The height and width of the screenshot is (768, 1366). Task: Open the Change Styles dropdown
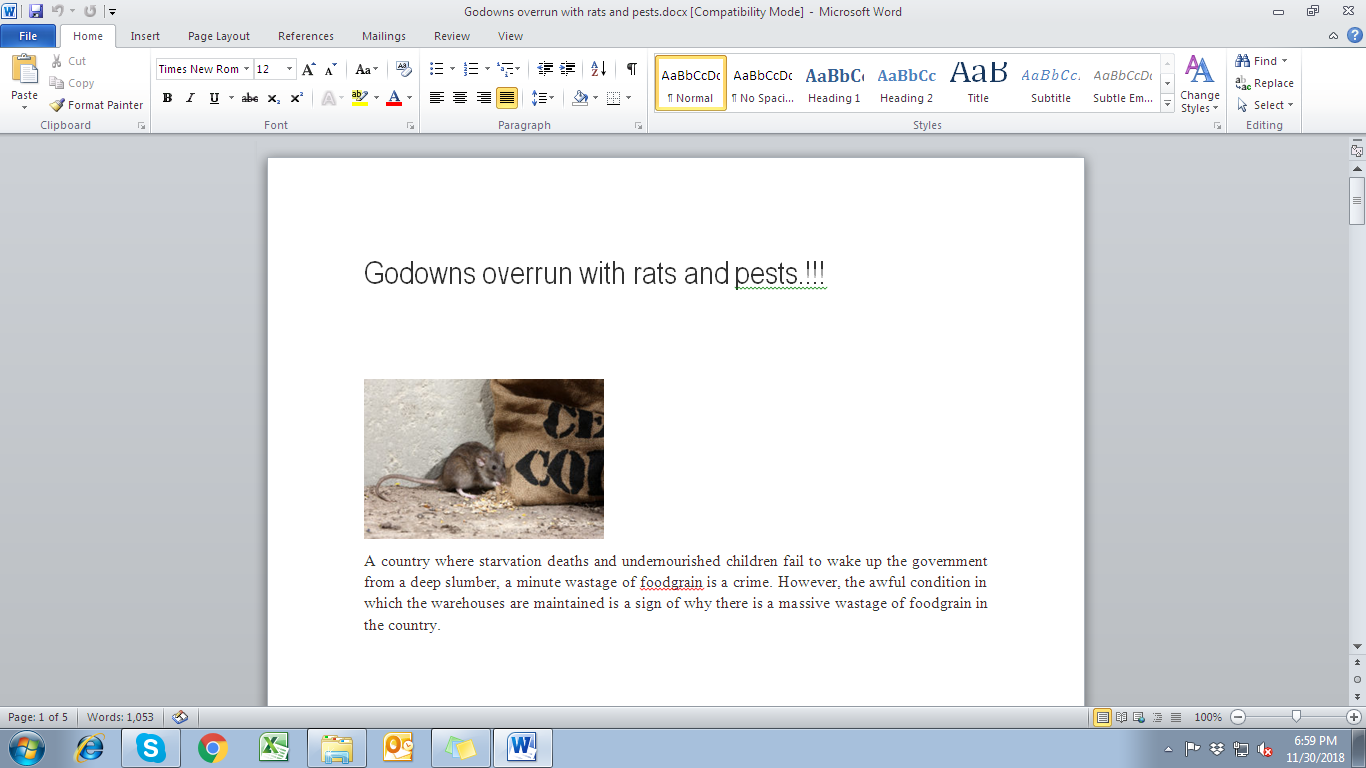1199,90
